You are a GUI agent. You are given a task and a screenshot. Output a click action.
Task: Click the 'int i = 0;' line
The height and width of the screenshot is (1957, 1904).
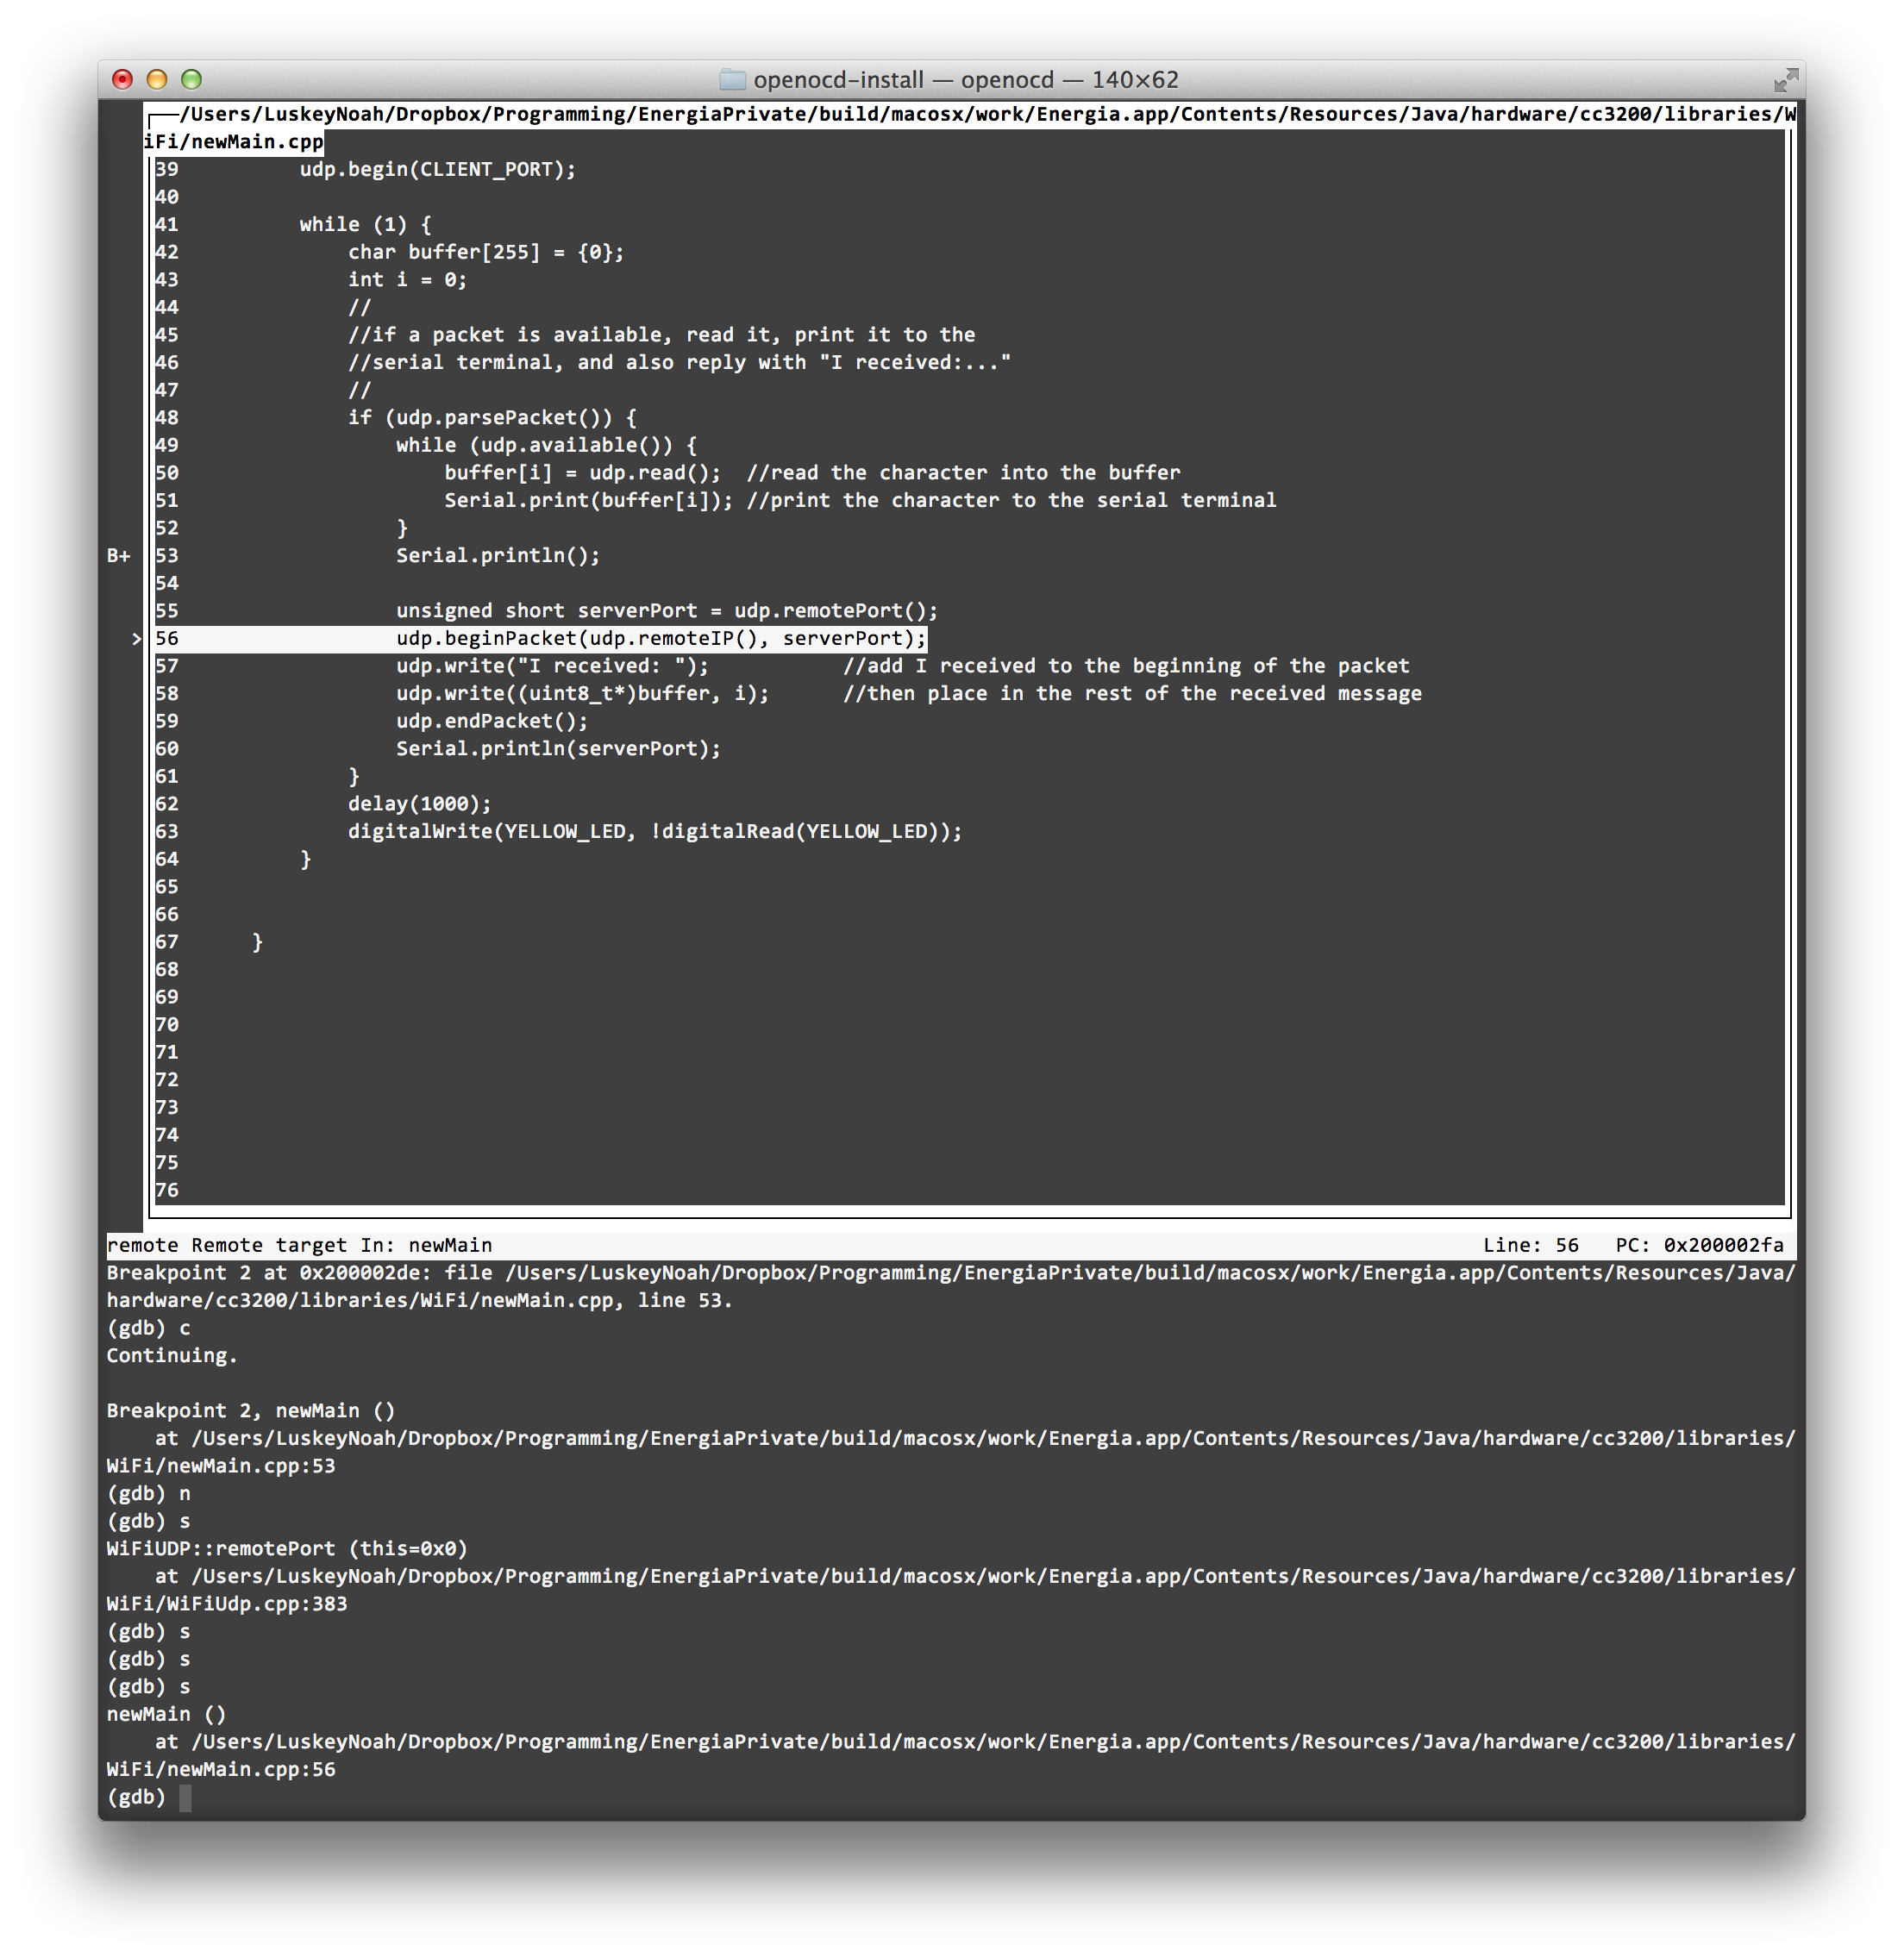tap(407, 279)
